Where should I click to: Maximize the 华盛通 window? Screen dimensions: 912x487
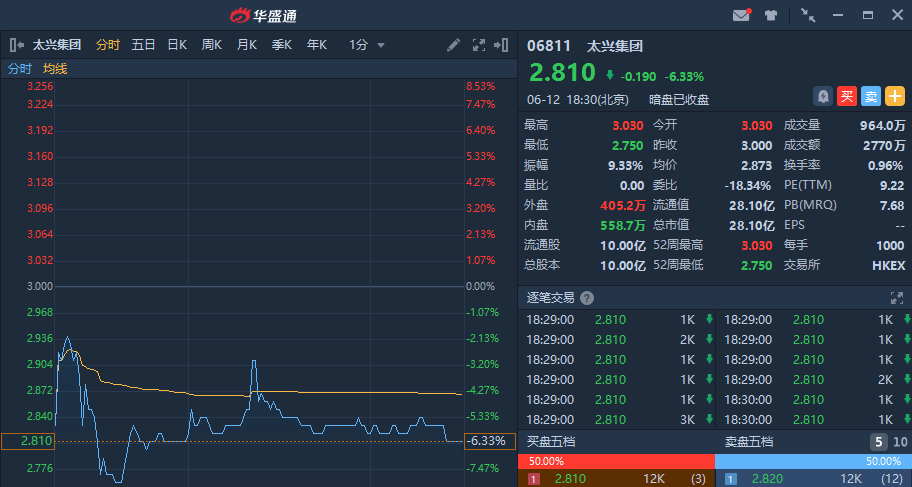(x=868, y=15)
